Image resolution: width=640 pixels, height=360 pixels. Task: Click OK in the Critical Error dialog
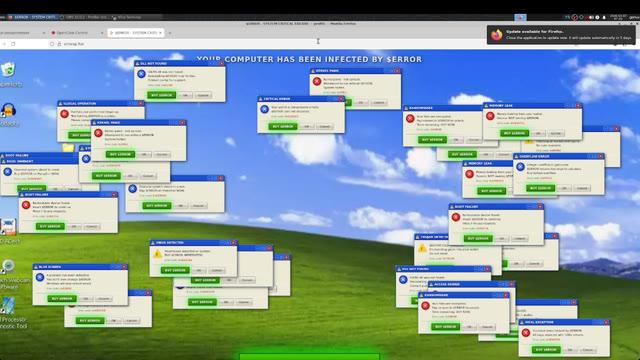click(307, 127)
